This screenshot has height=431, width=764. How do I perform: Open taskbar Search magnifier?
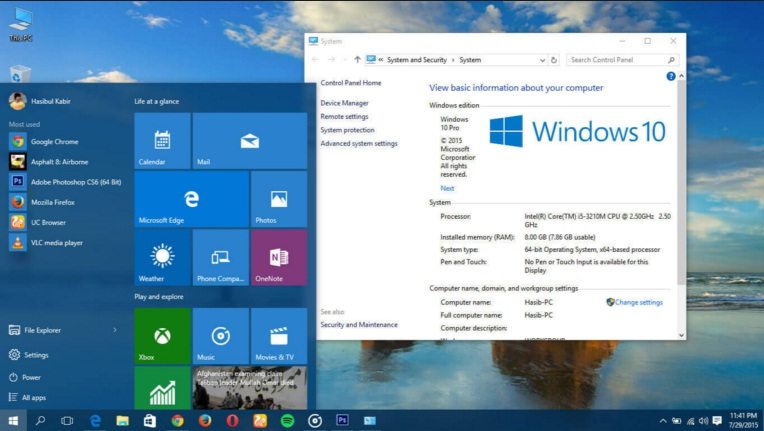point(40,420)
